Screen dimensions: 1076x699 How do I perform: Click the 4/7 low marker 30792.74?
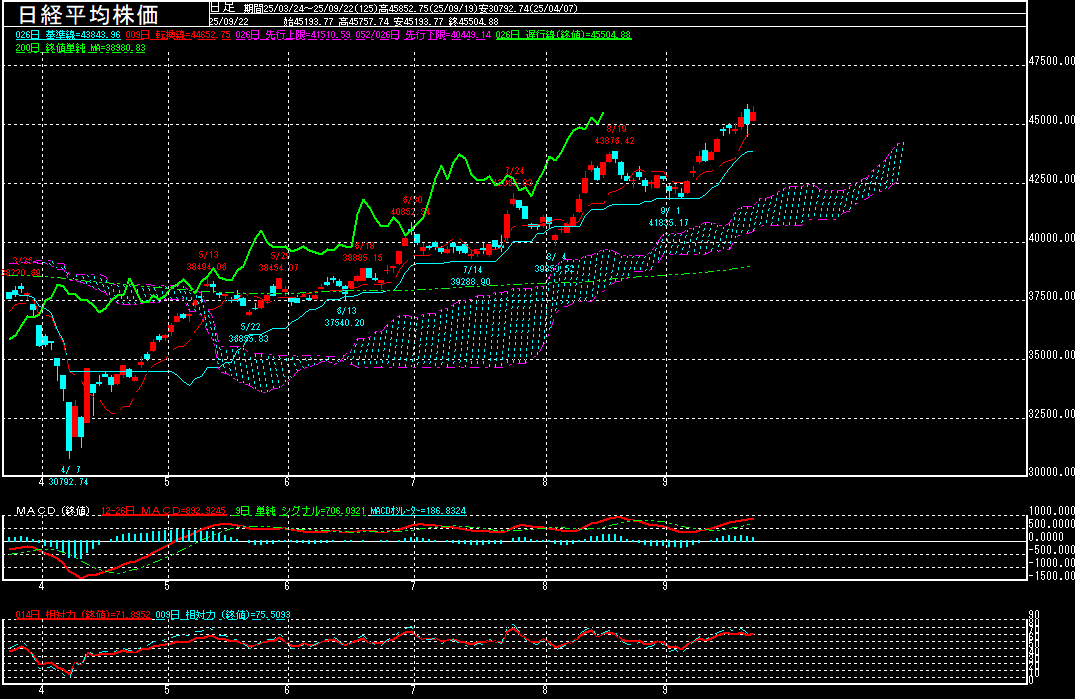pyautogui.click(x=68, y=481)
